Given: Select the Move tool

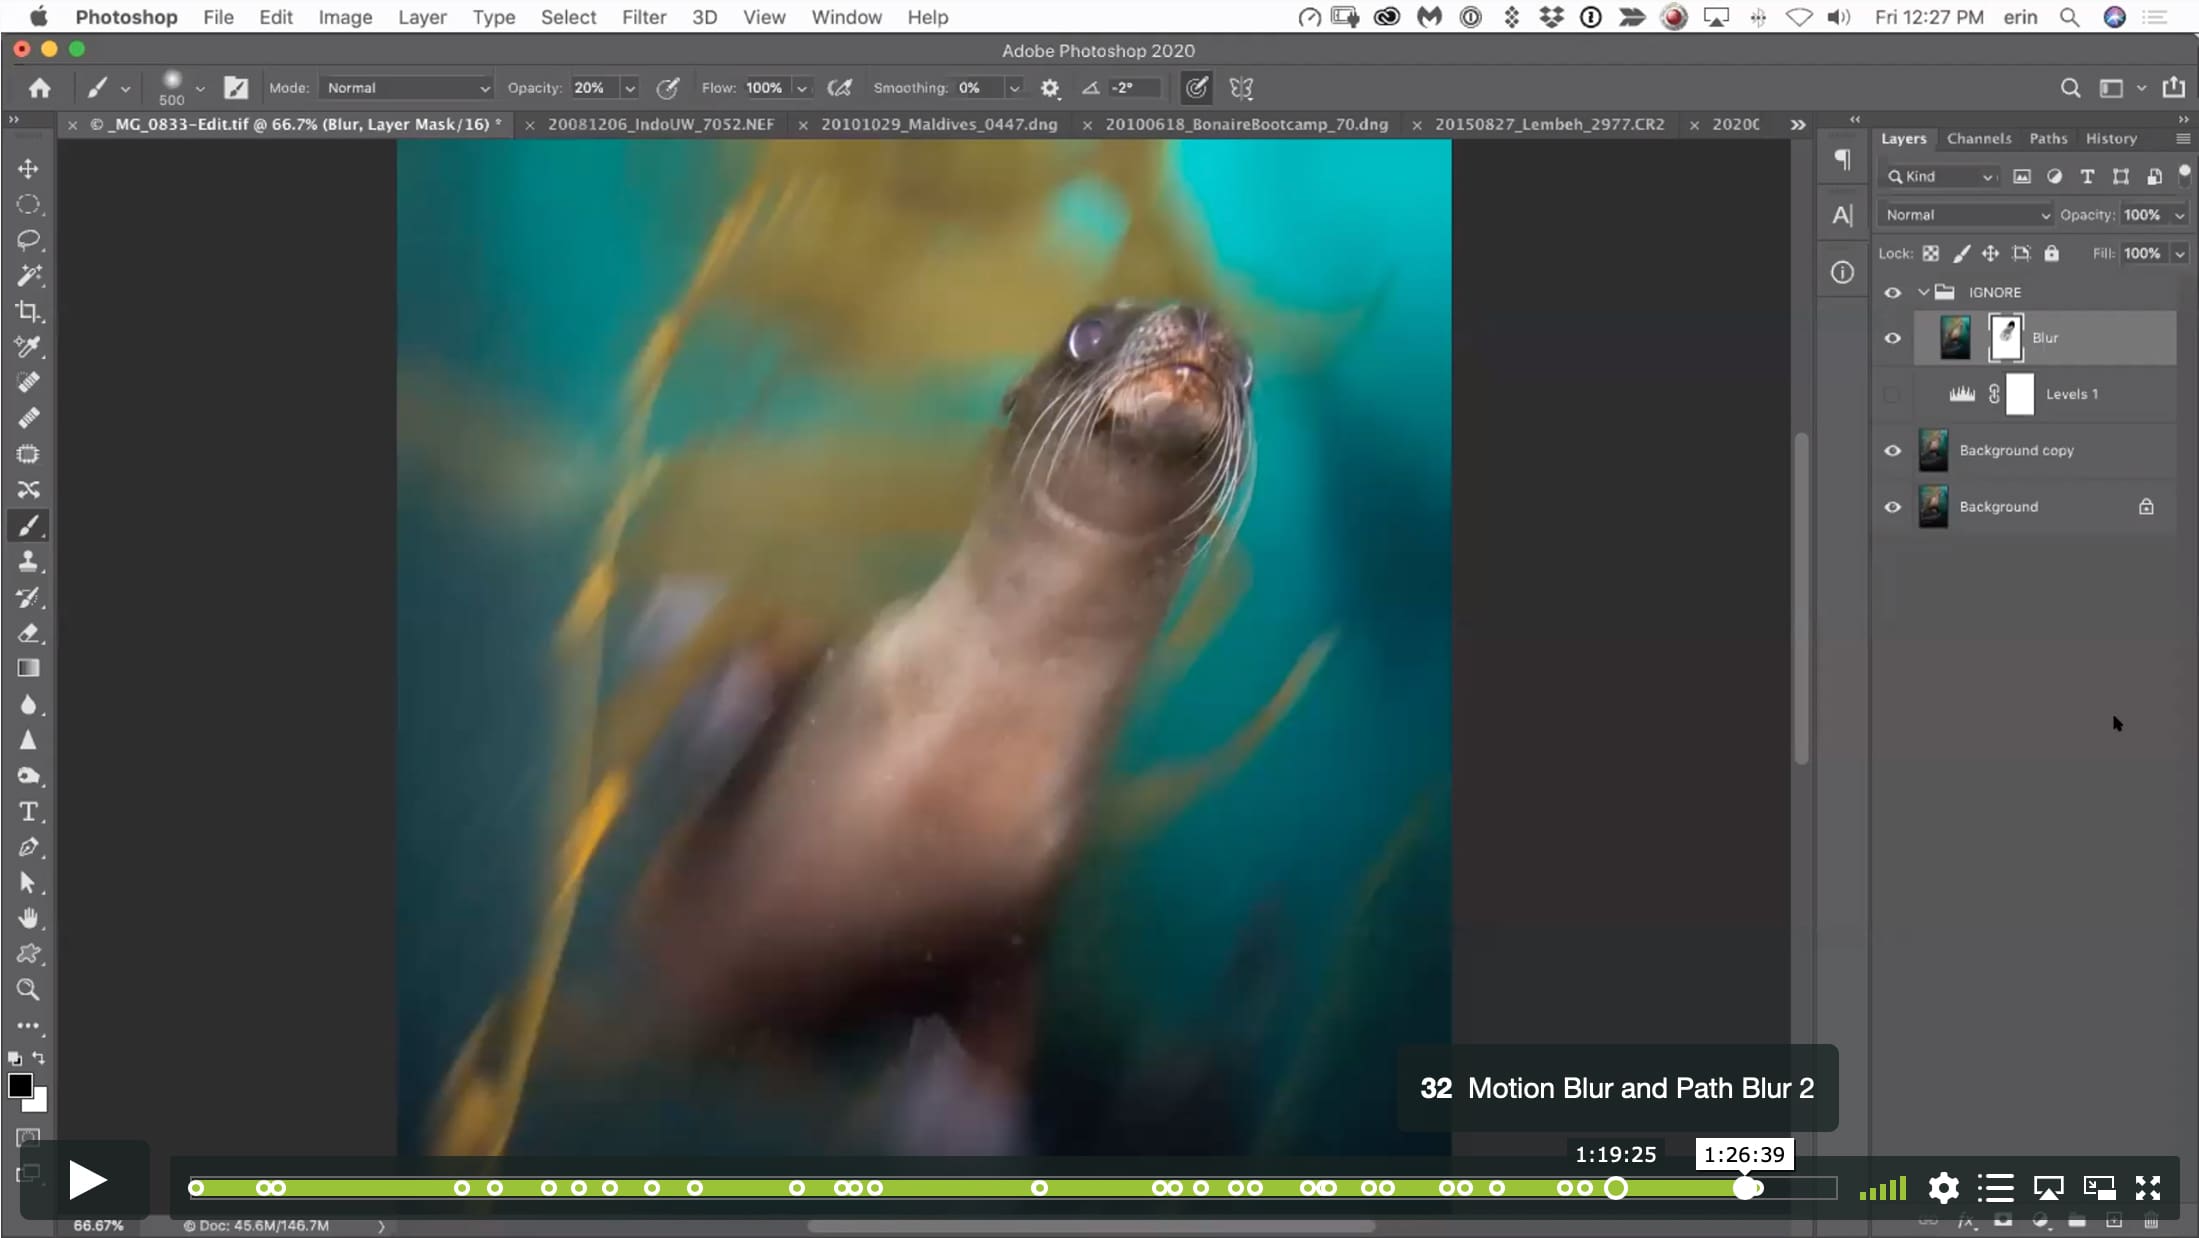Looking at the screenshot, I should coord(28,168).
